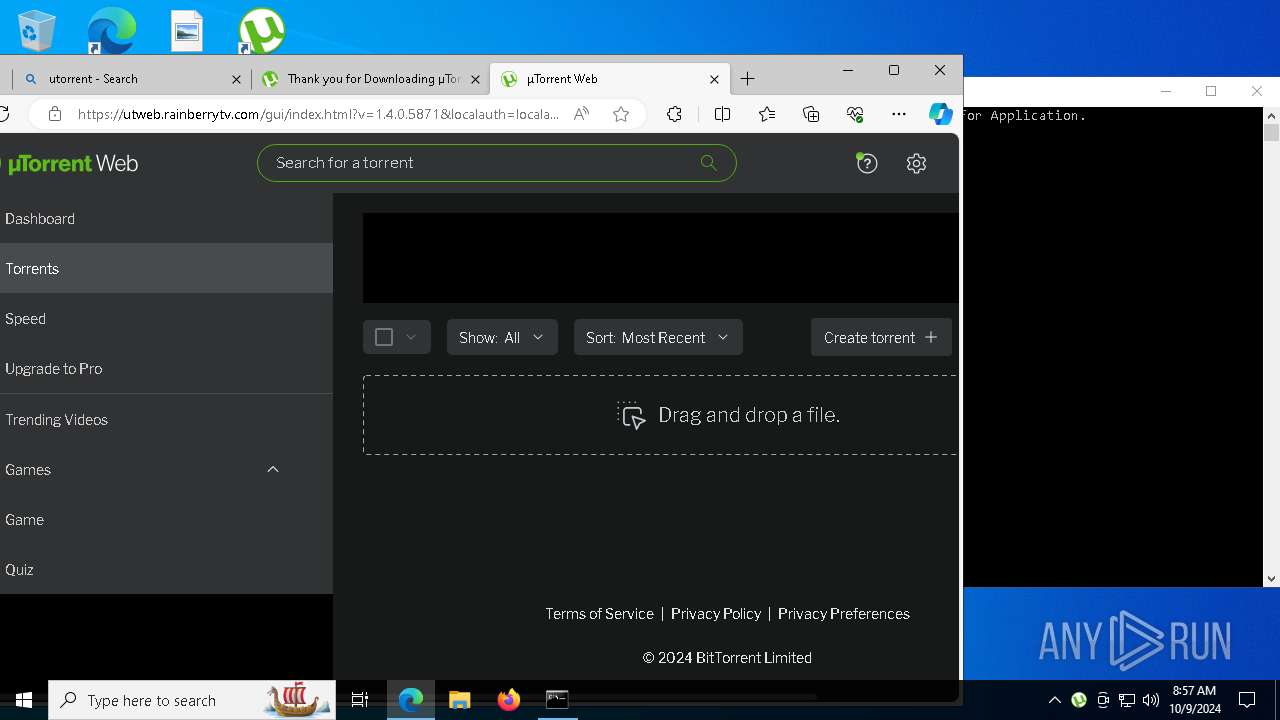The width and height of the screenshot is (1280, 720).
Task: Click the Read aloud icon in address bar
Action: pyautogui.click(x=581, y=114)
